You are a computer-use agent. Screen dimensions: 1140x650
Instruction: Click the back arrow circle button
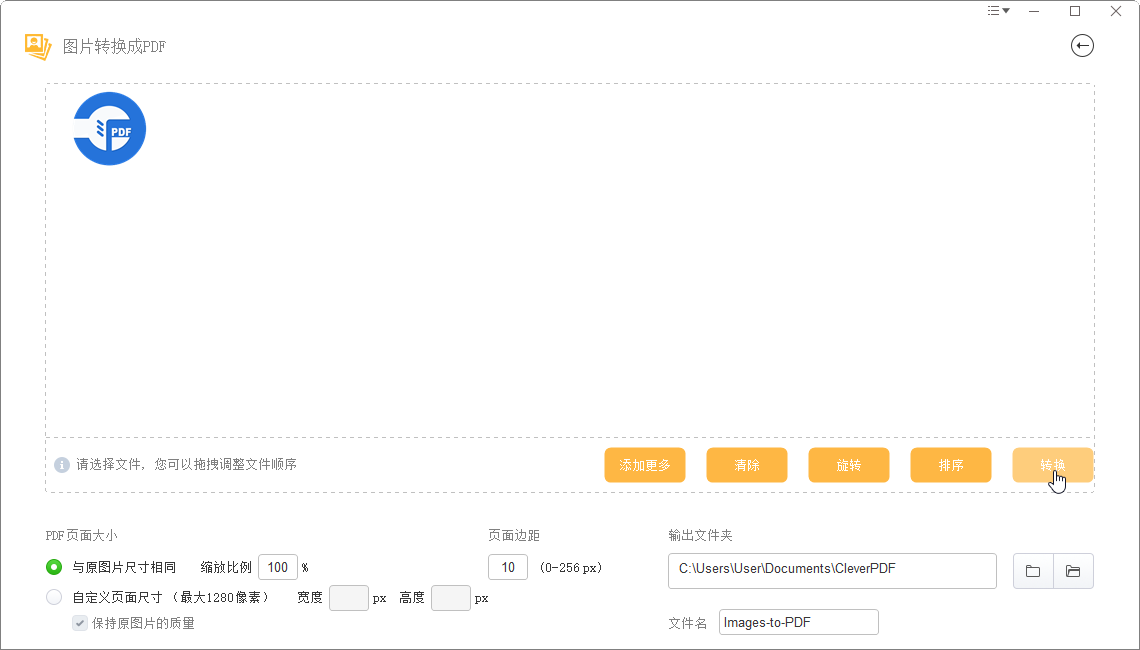pos(1082,45)
